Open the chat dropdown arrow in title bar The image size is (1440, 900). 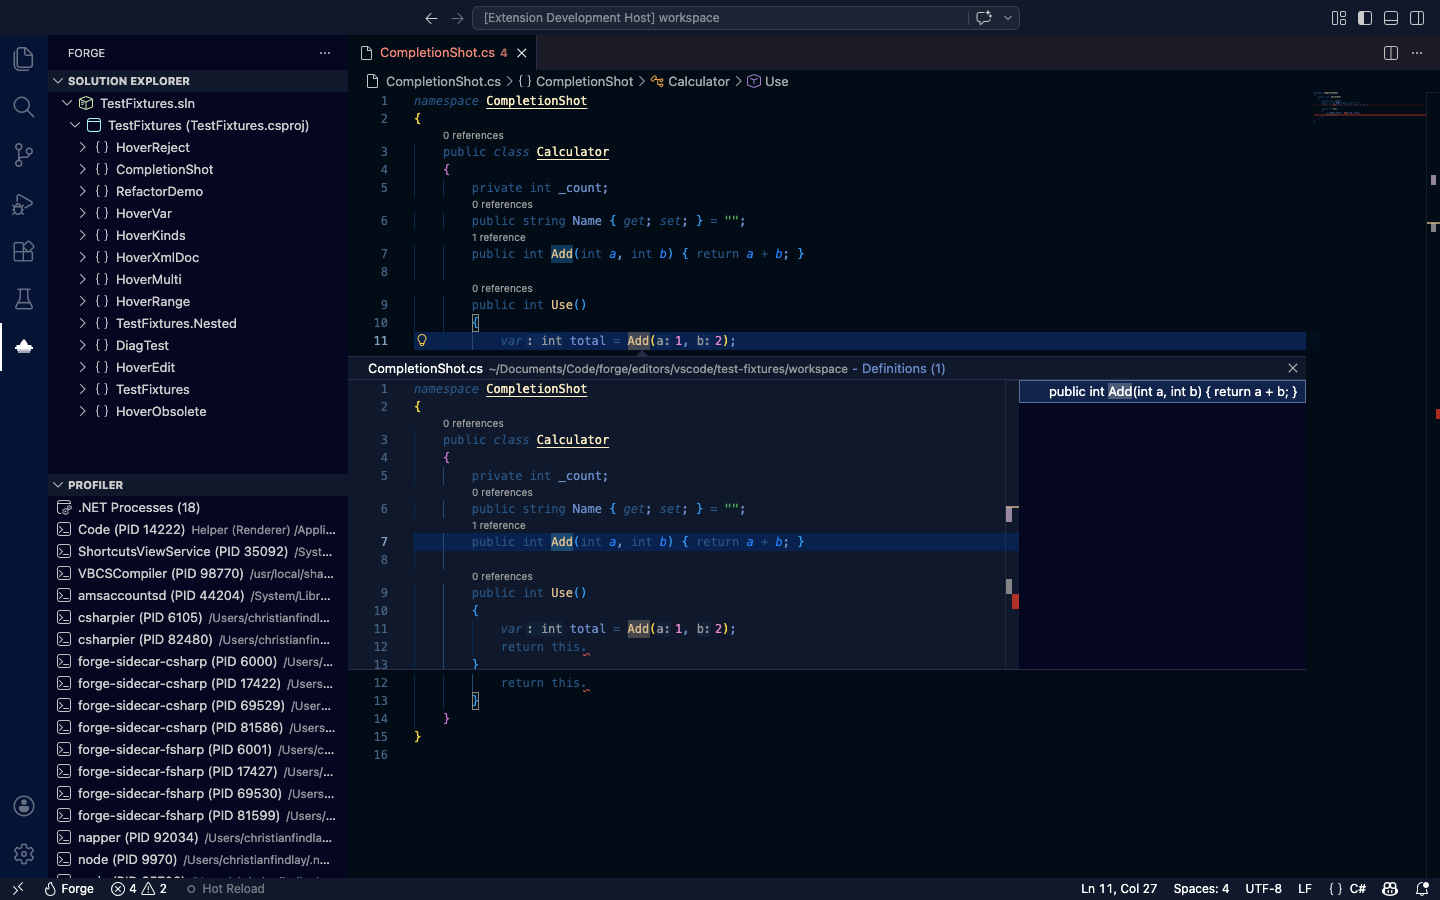(1008, 18)
